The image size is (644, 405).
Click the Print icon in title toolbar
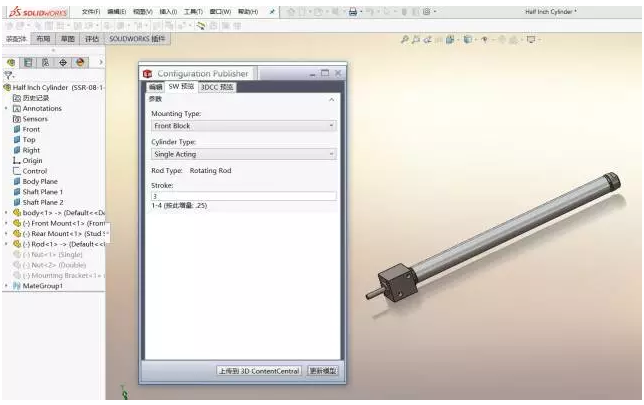click(x=352, y=12)
